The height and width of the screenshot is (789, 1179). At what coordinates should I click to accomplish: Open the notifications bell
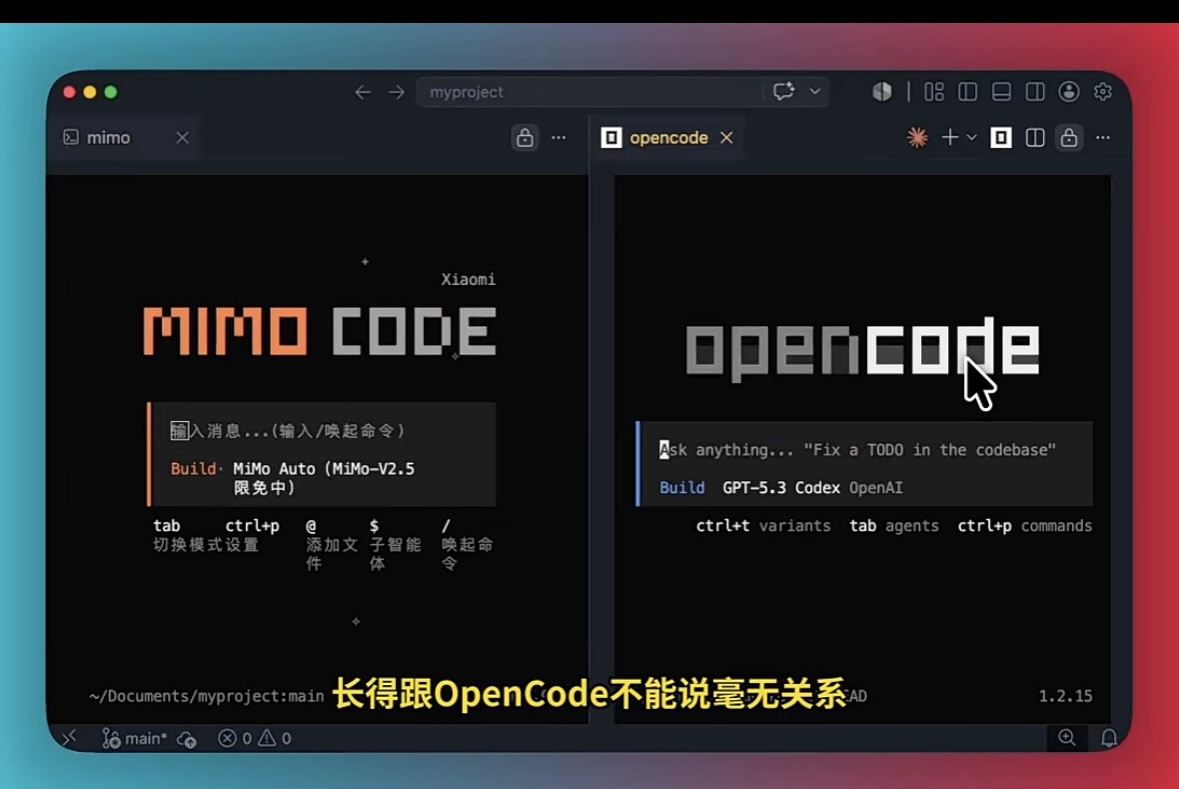(1109, 739)
